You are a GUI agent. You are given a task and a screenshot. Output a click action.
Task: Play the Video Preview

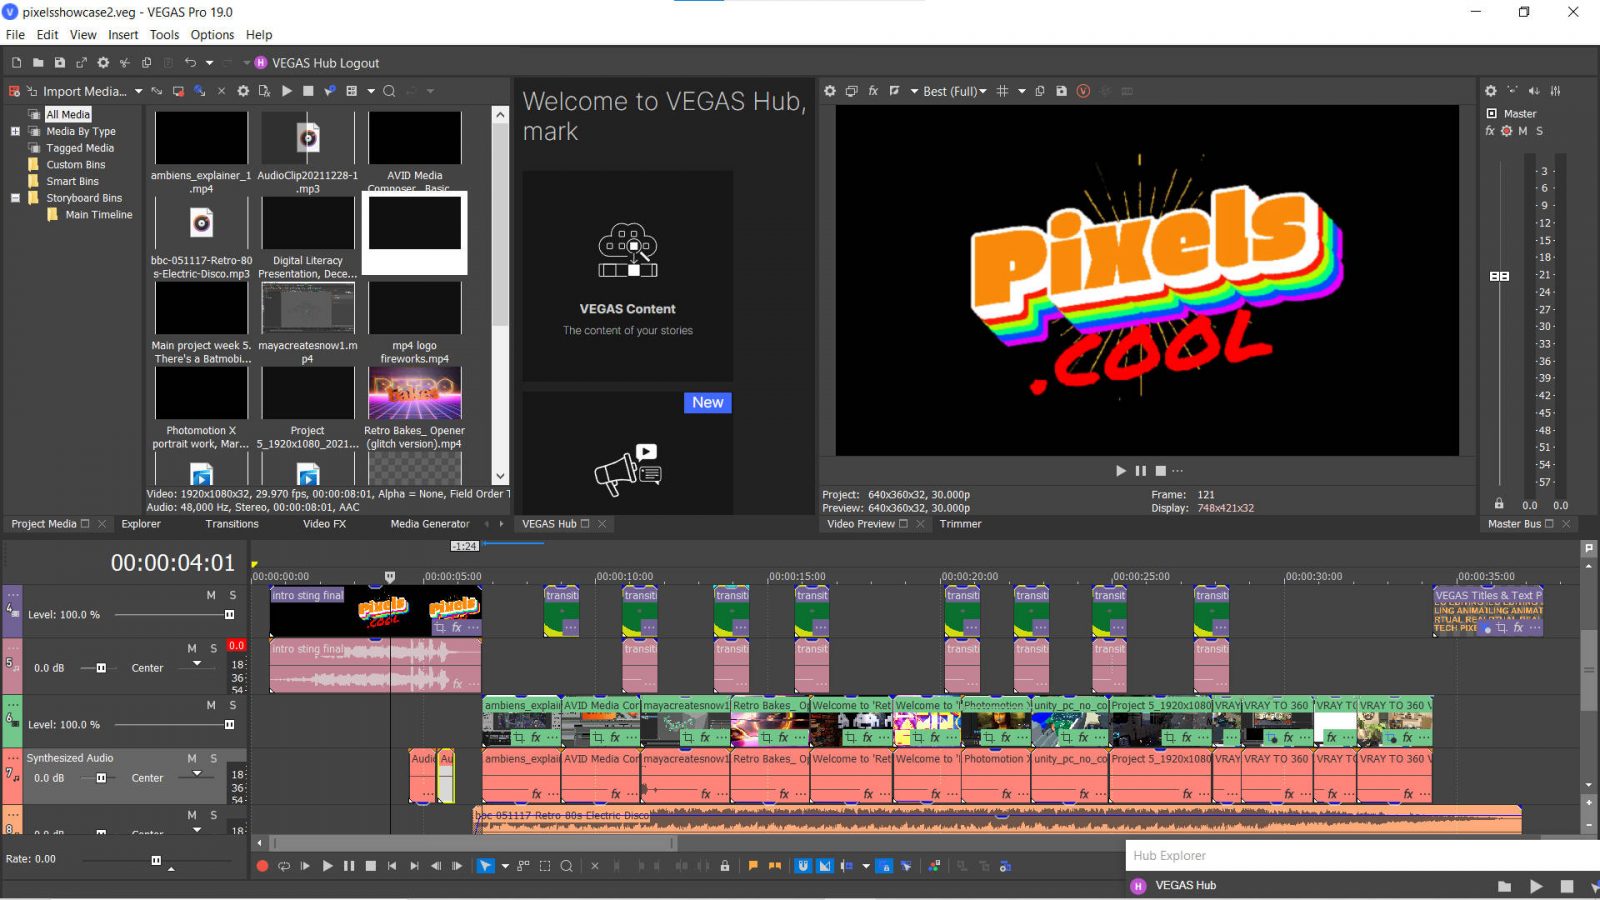click(x=1121, y=471)
